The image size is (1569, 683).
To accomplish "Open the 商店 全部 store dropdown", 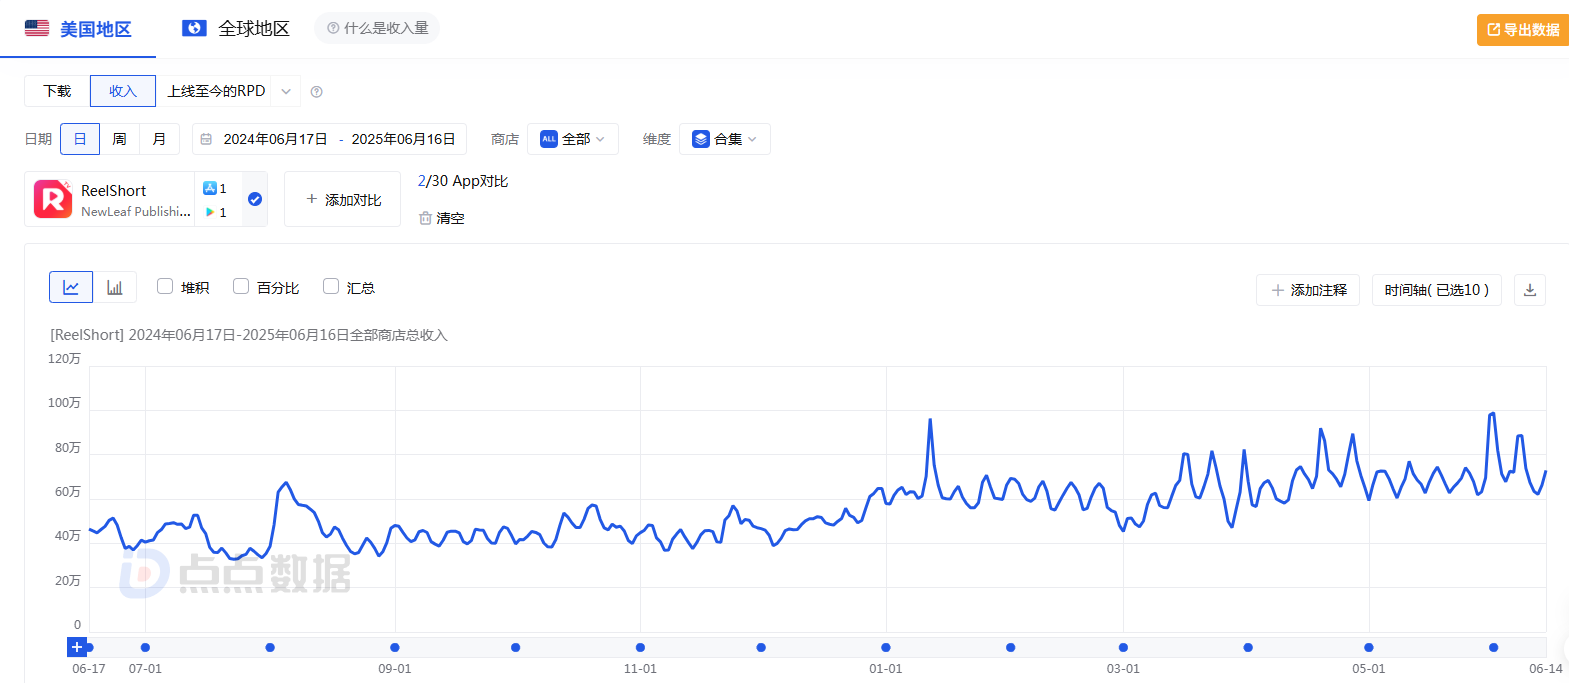I will point(573,139).
